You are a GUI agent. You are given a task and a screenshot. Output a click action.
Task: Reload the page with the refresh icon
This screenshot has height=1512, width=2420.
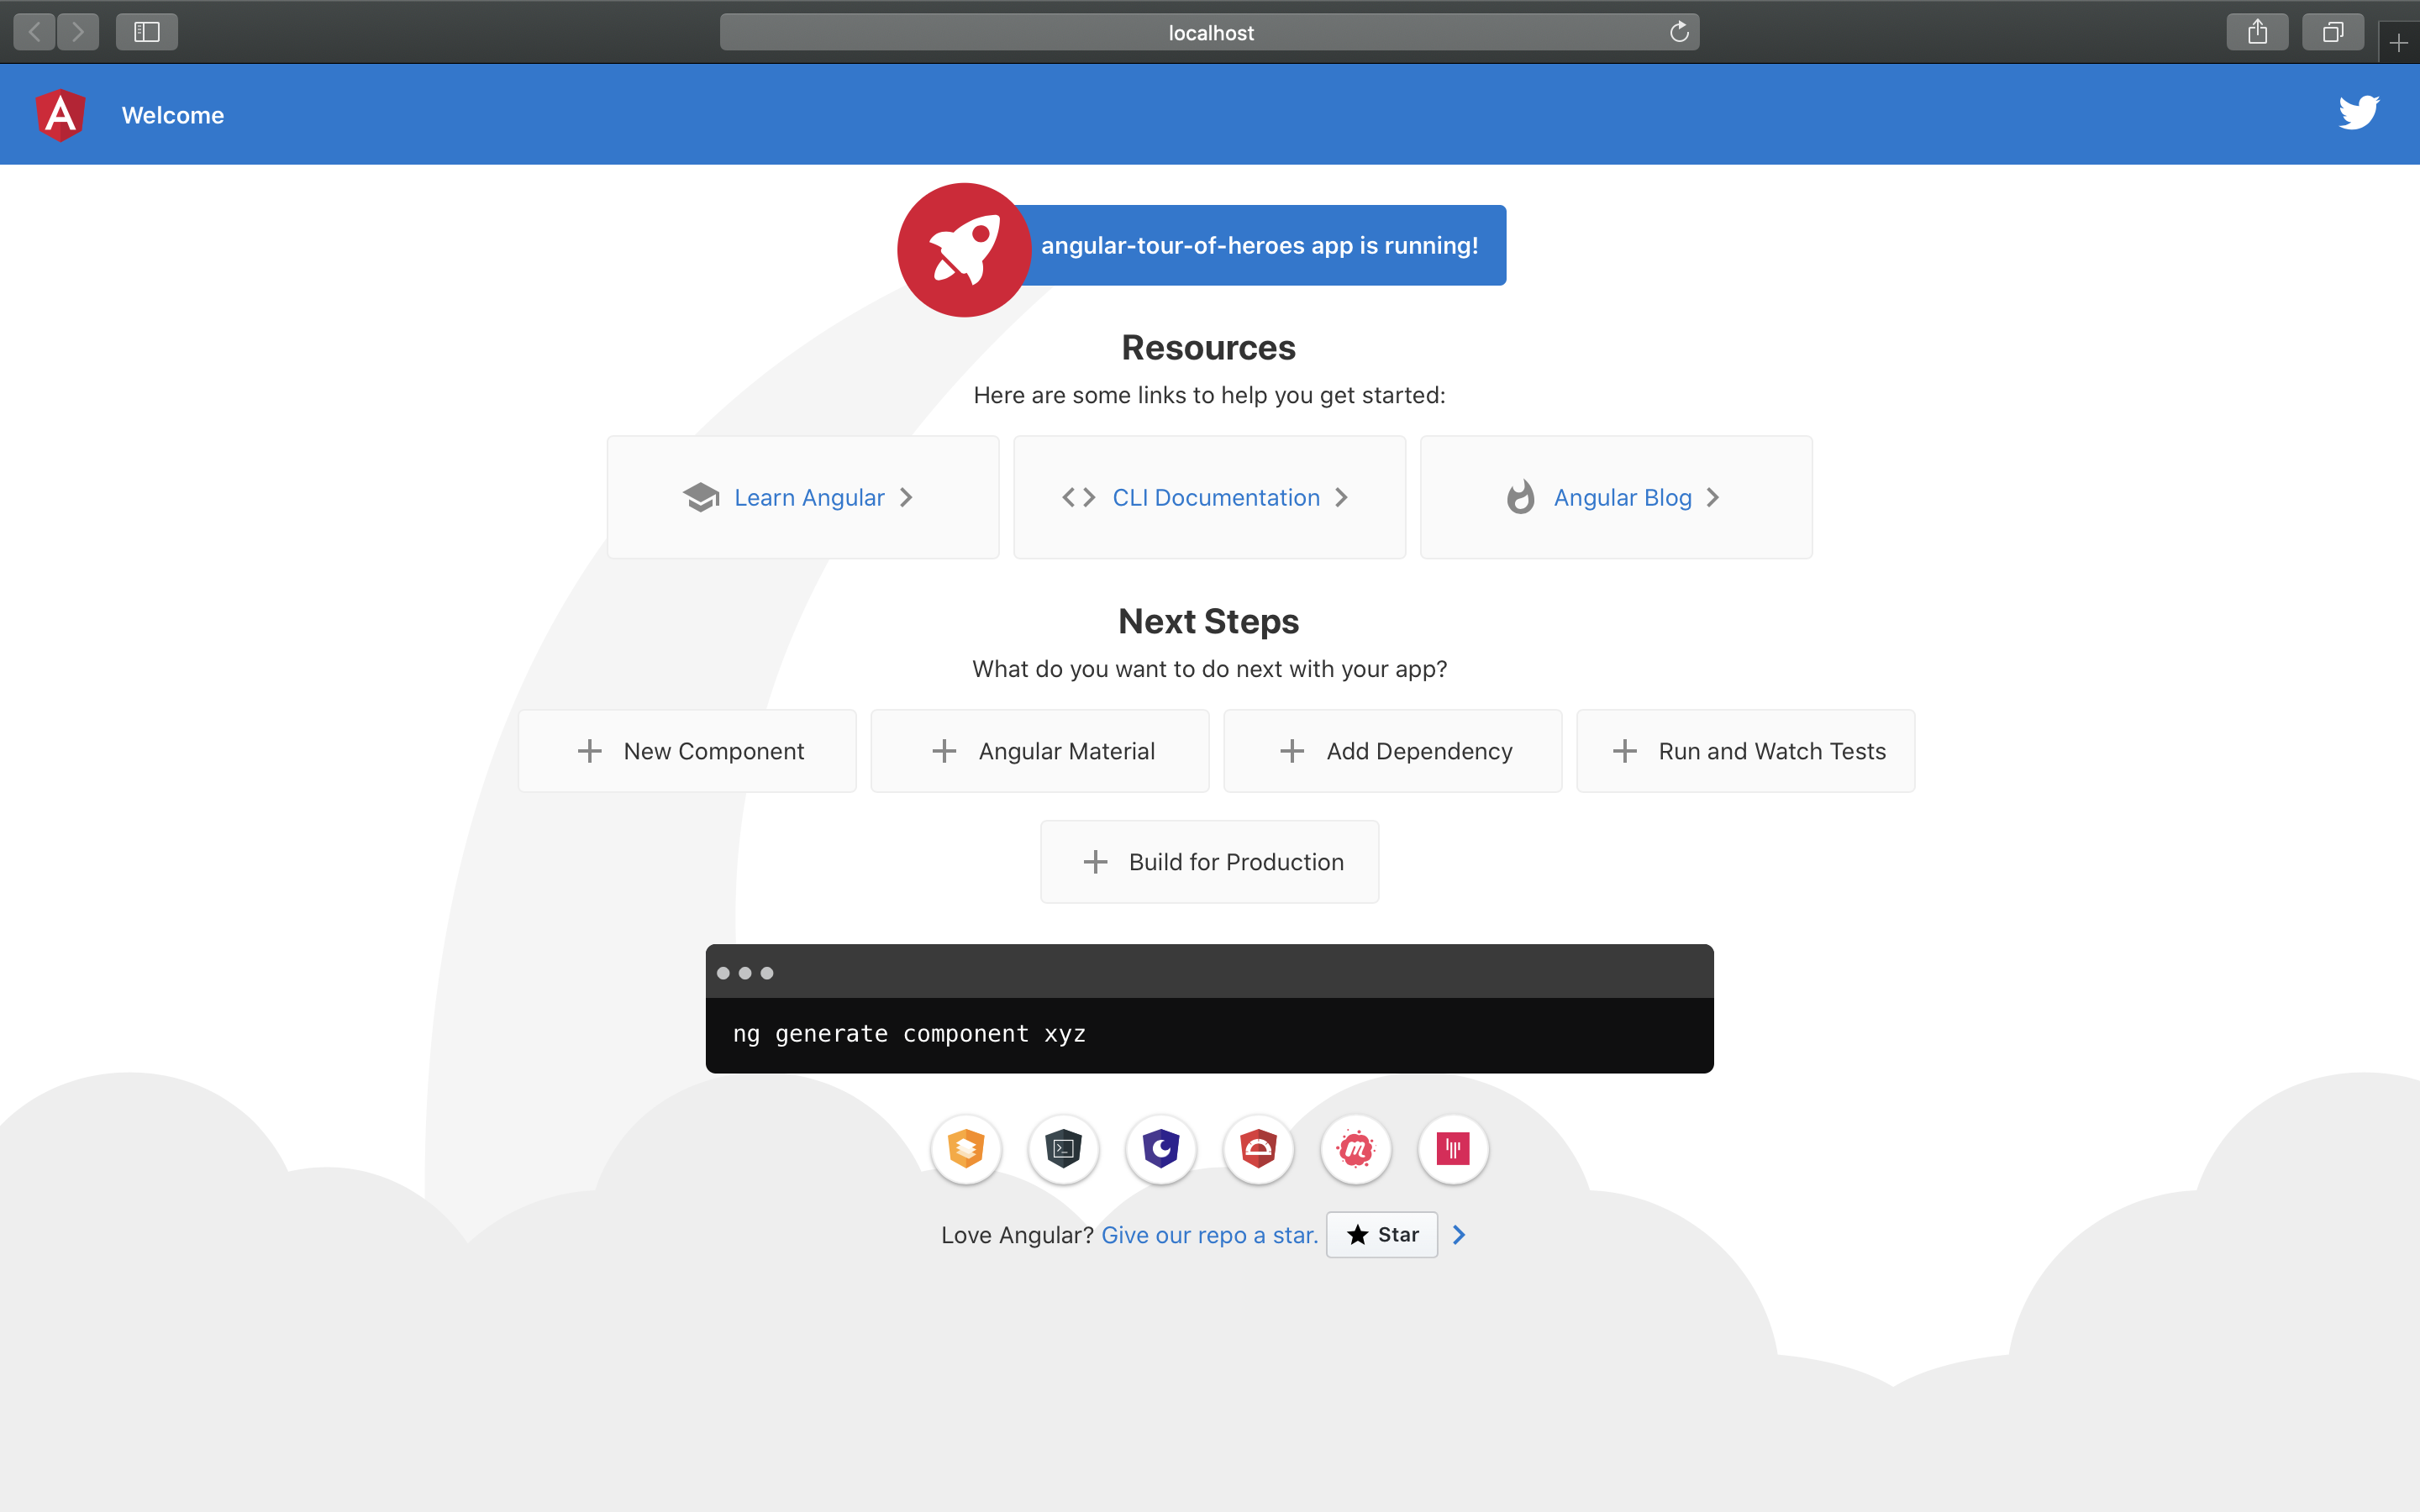[x=1679, y=32]
